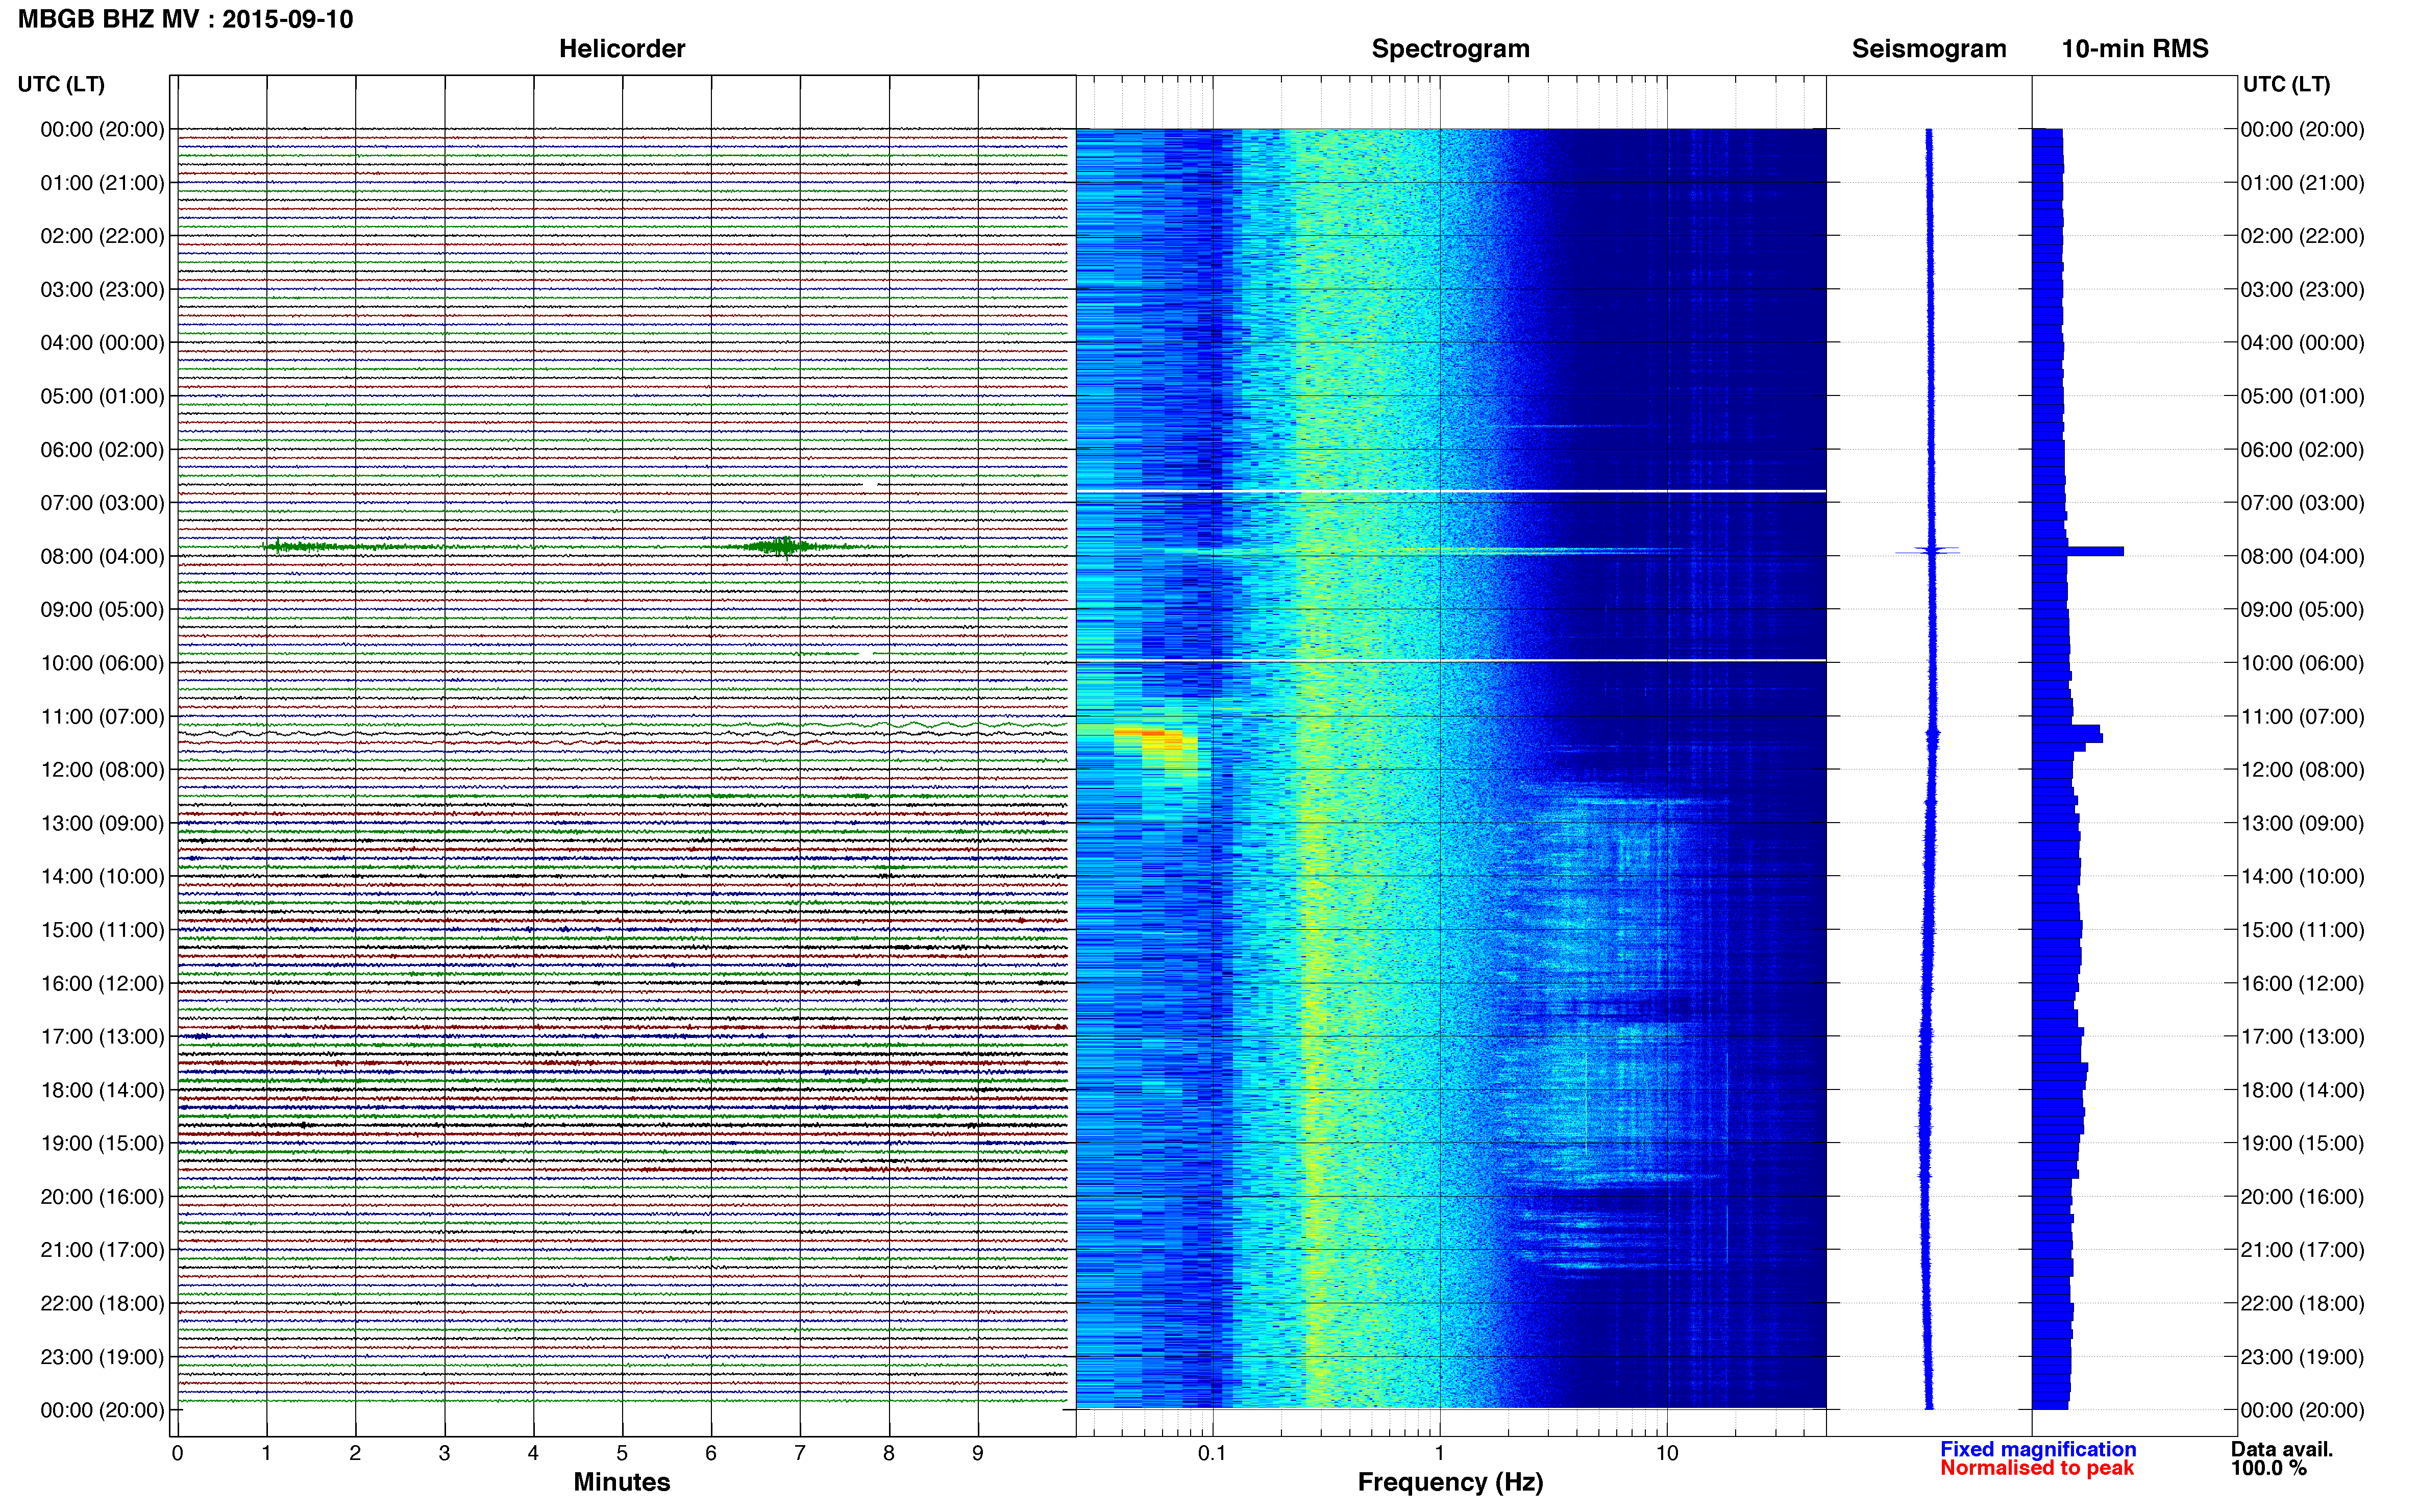Click the red 'Normalised to peak' legend text
Viewport: 2419px width, 1512px height.
(2037, 1468)
